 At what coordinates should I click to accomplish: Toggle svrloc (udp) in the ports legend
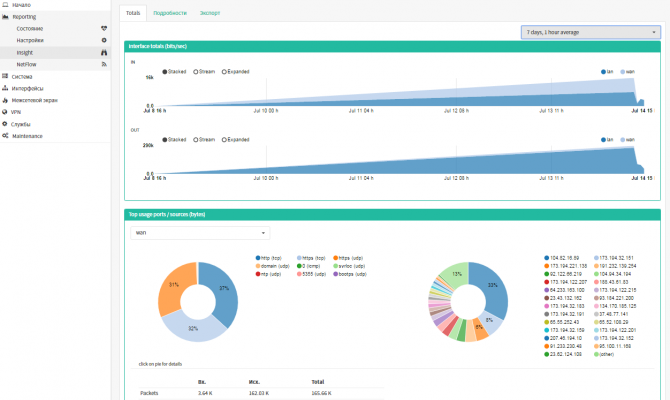point(350,266)
